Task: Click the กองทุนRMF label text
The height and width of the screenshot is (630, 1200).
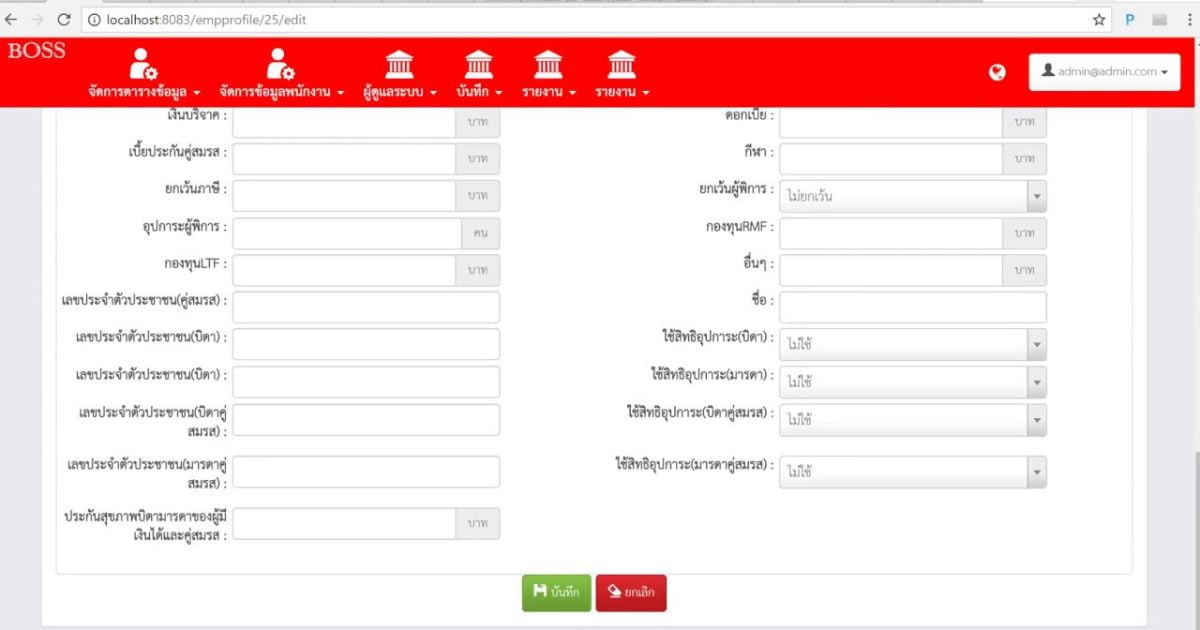Action: [739, 227]
